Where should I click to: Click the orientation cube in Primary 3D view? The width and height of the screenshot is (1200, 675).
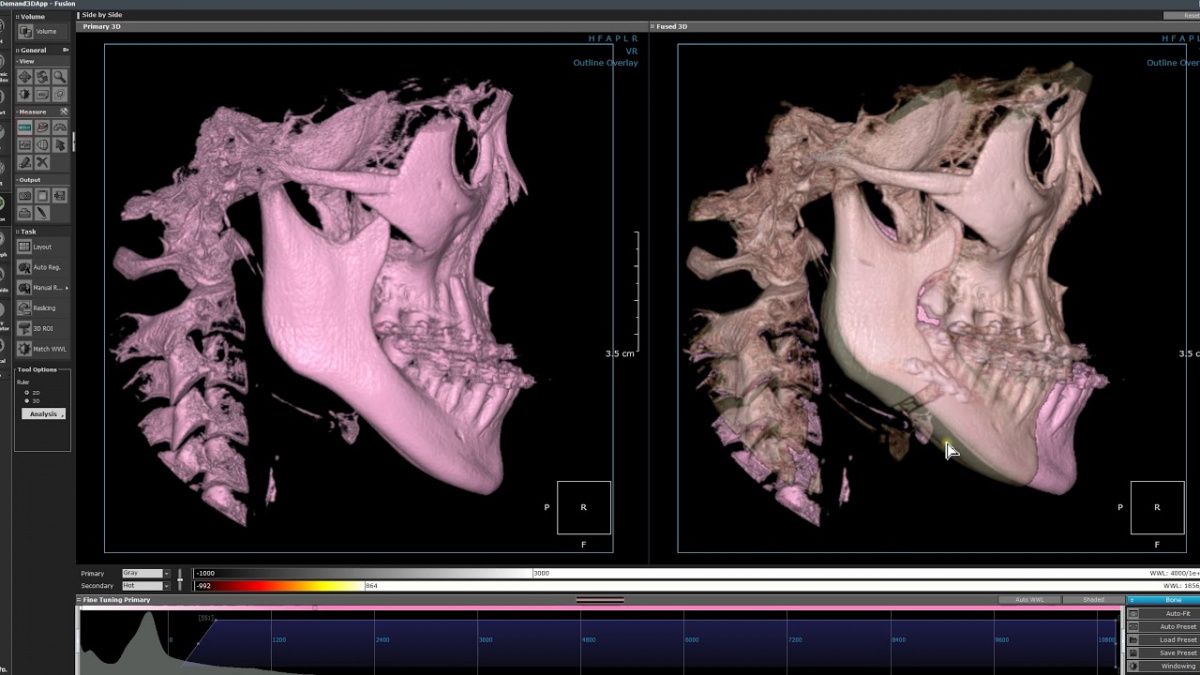[x=583, y=507]
